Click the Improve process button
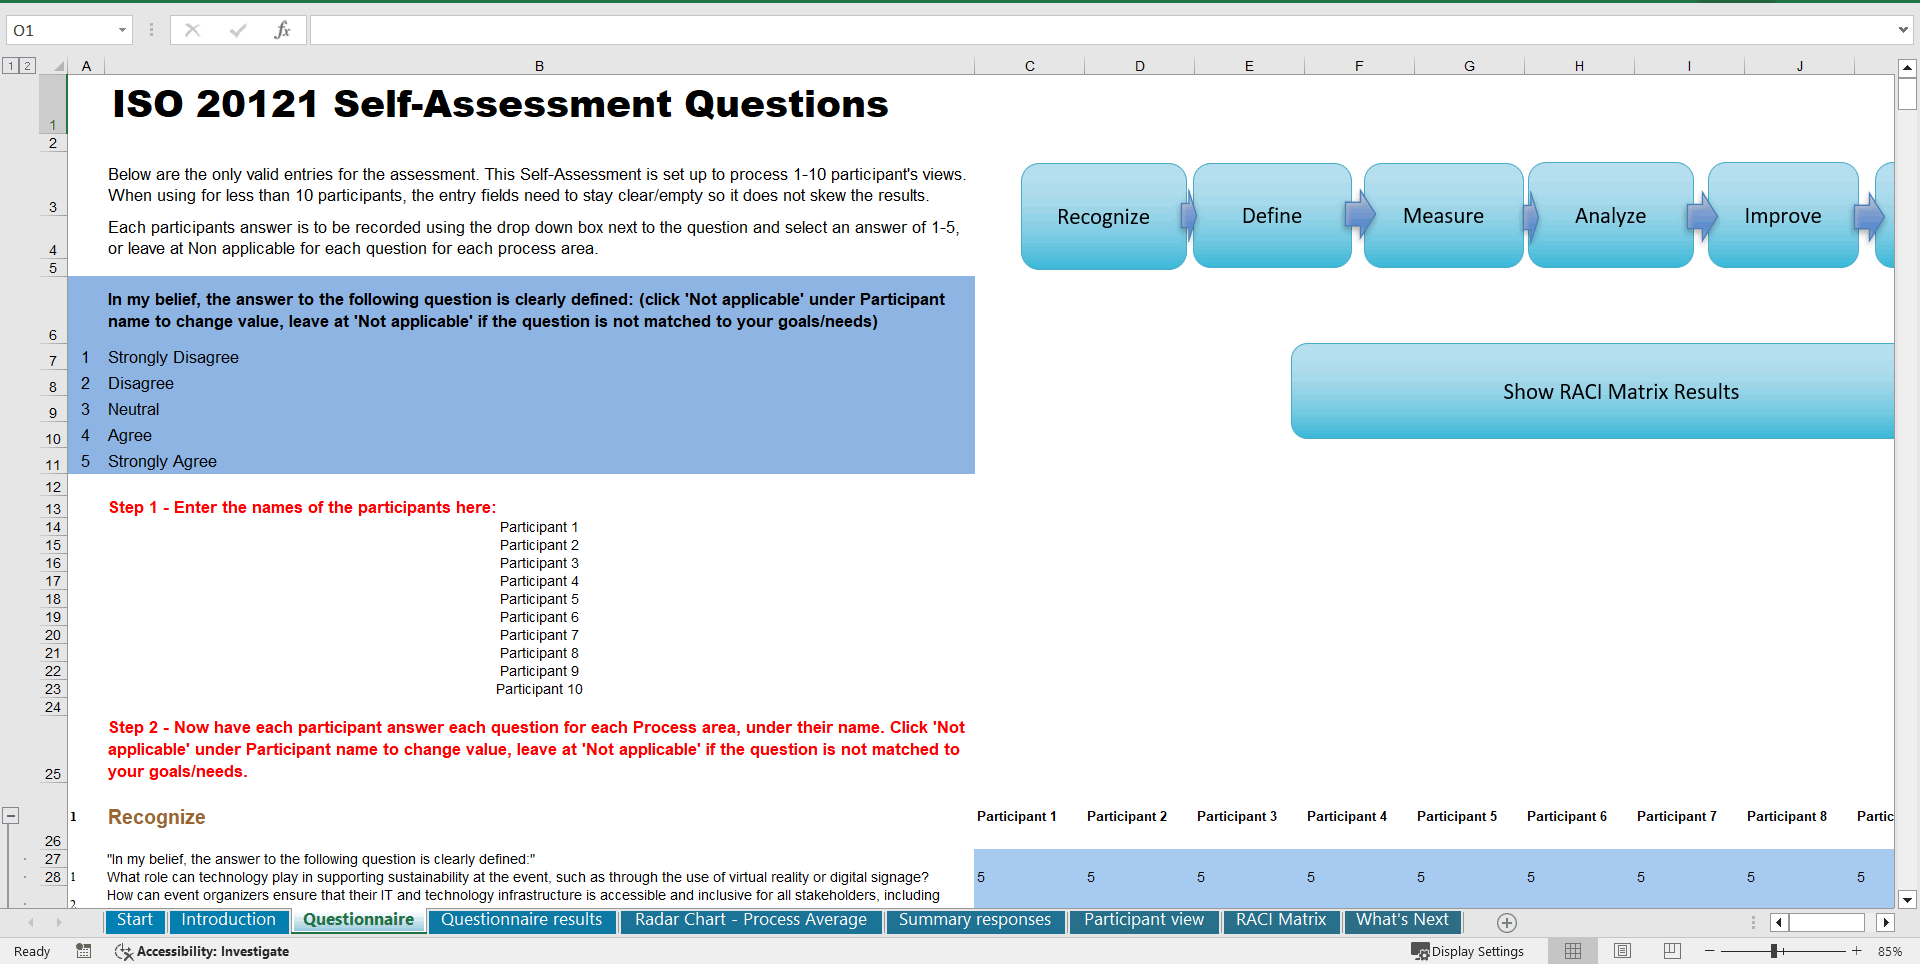Screen dimensions: 1920x966 pyautogui.click(x=1782, y=216)
